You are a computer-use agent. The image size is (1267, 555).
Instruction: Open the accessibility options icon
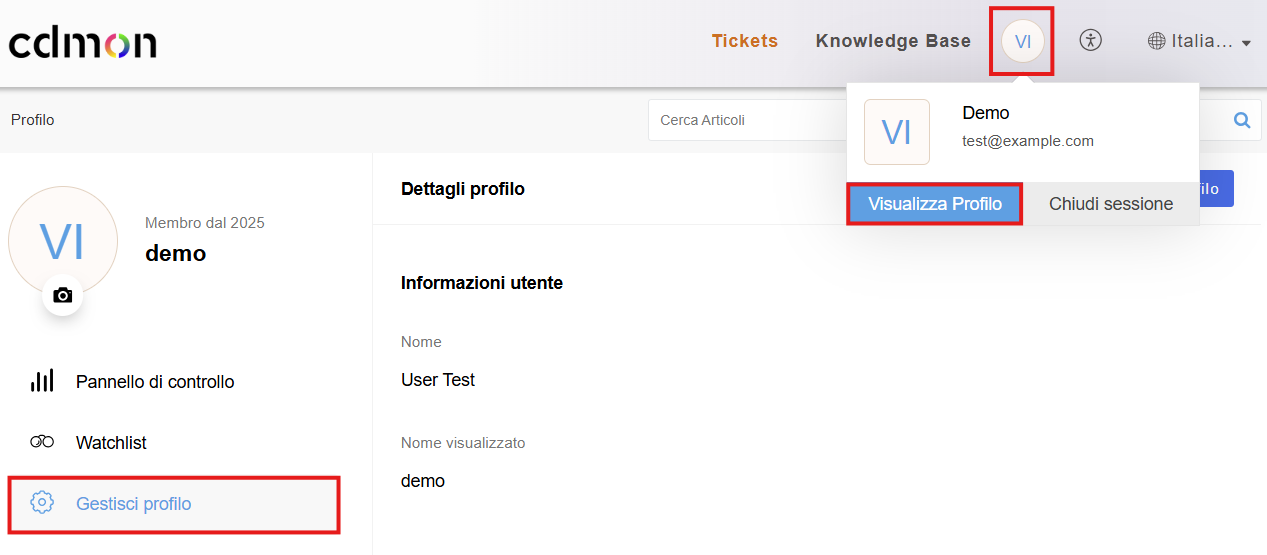pos(1090,41)
